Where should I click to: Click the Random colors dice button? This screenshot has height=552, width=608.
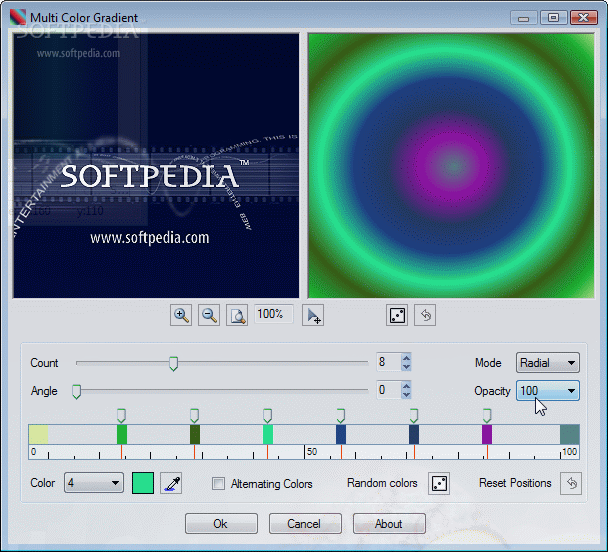[439, 483]
